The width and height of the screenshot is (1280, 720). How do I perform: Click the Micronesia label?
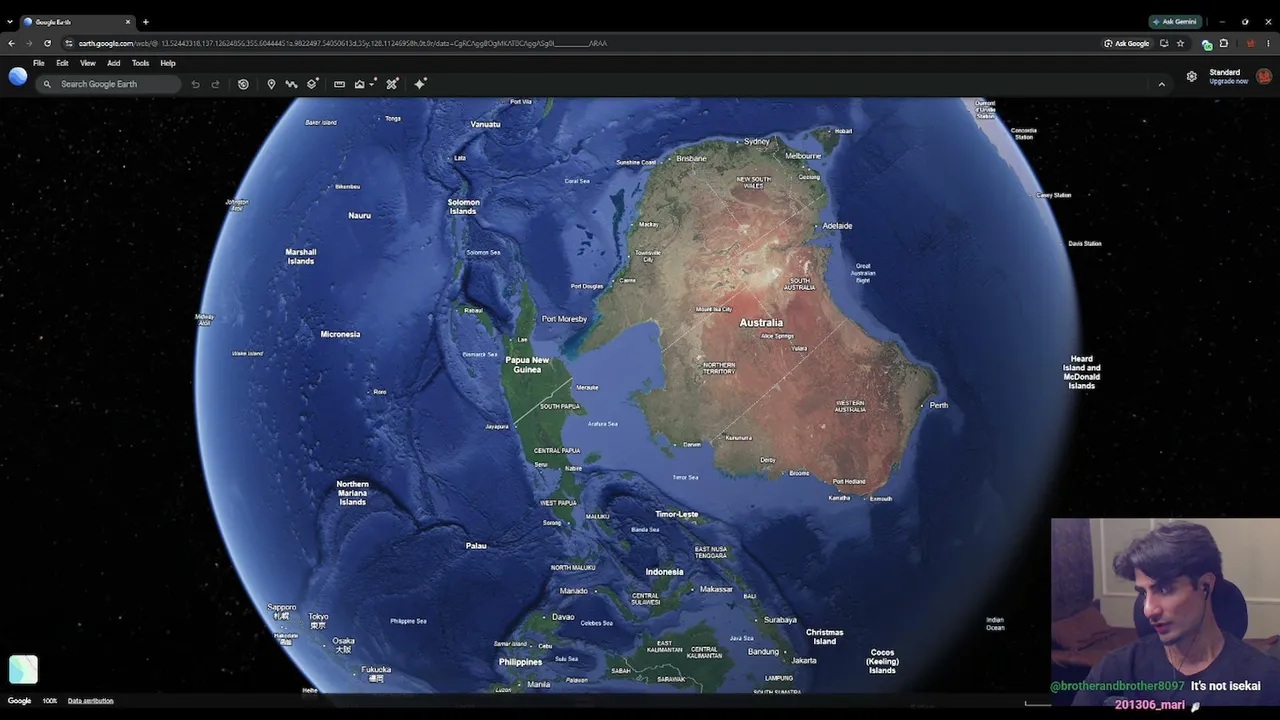coord(340,334)
